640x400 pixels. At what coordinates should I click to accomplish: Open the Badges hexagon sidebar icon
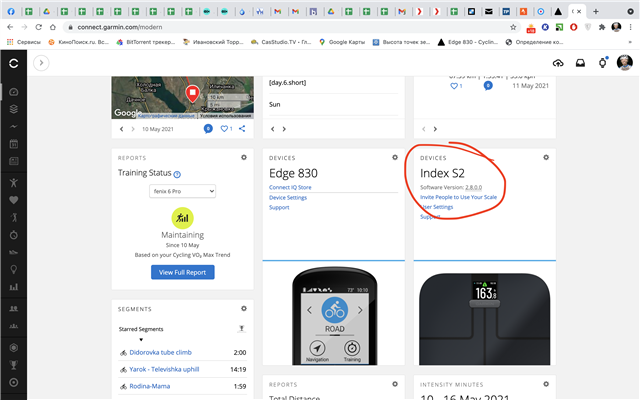tap(13, 348)
